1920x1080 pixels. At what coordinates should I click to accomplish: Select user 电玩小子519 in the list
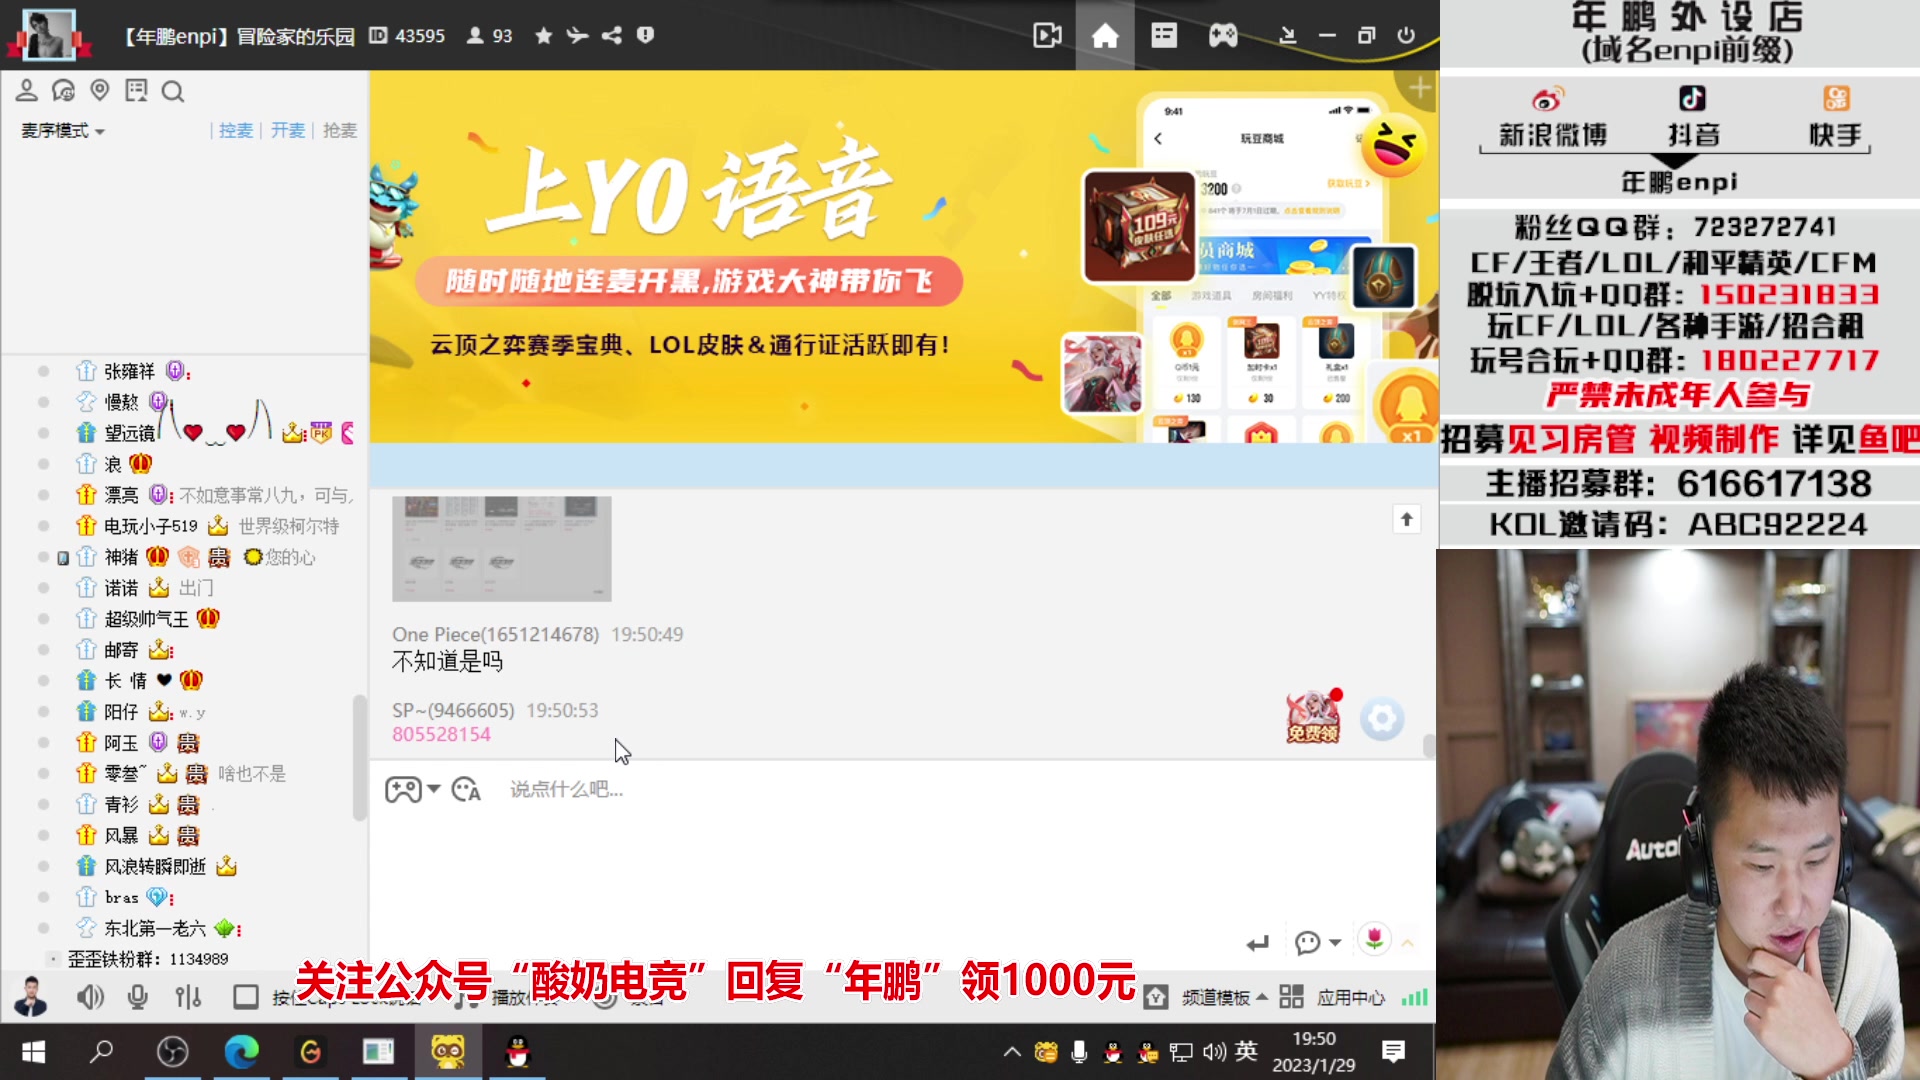click(151, 526)
